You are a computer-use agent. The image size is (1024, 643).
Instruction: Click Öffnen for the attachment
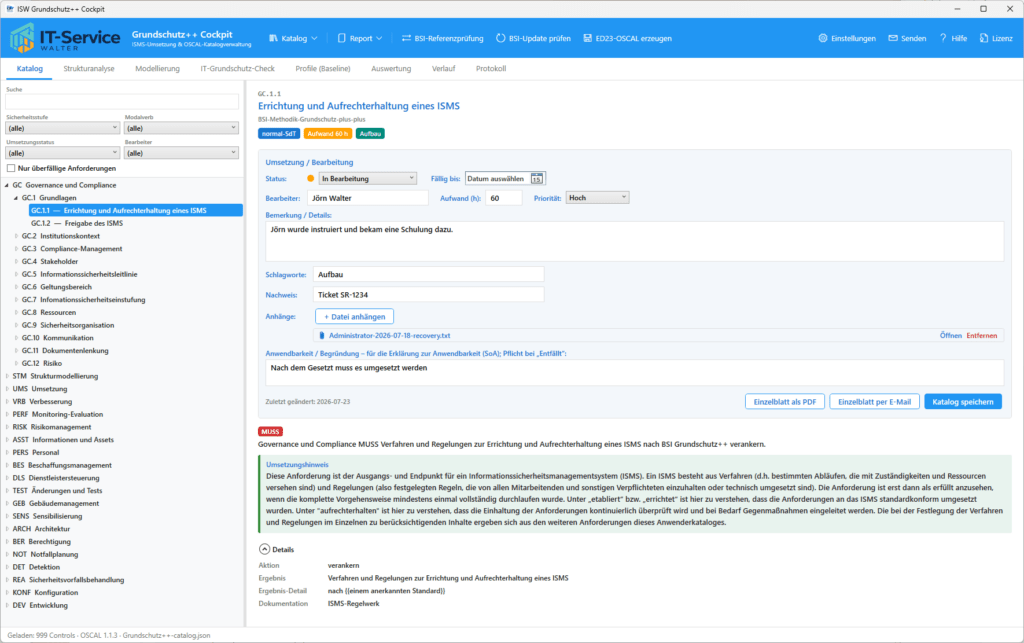pos(950,336)
